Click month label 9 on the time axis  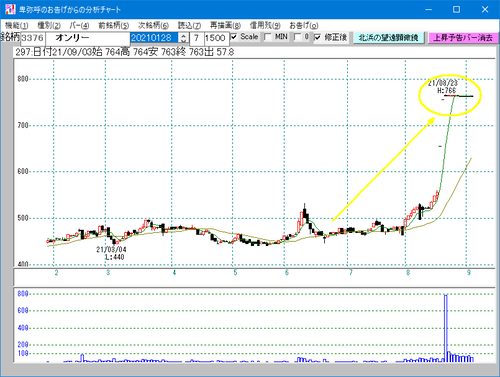click(469, 273)
